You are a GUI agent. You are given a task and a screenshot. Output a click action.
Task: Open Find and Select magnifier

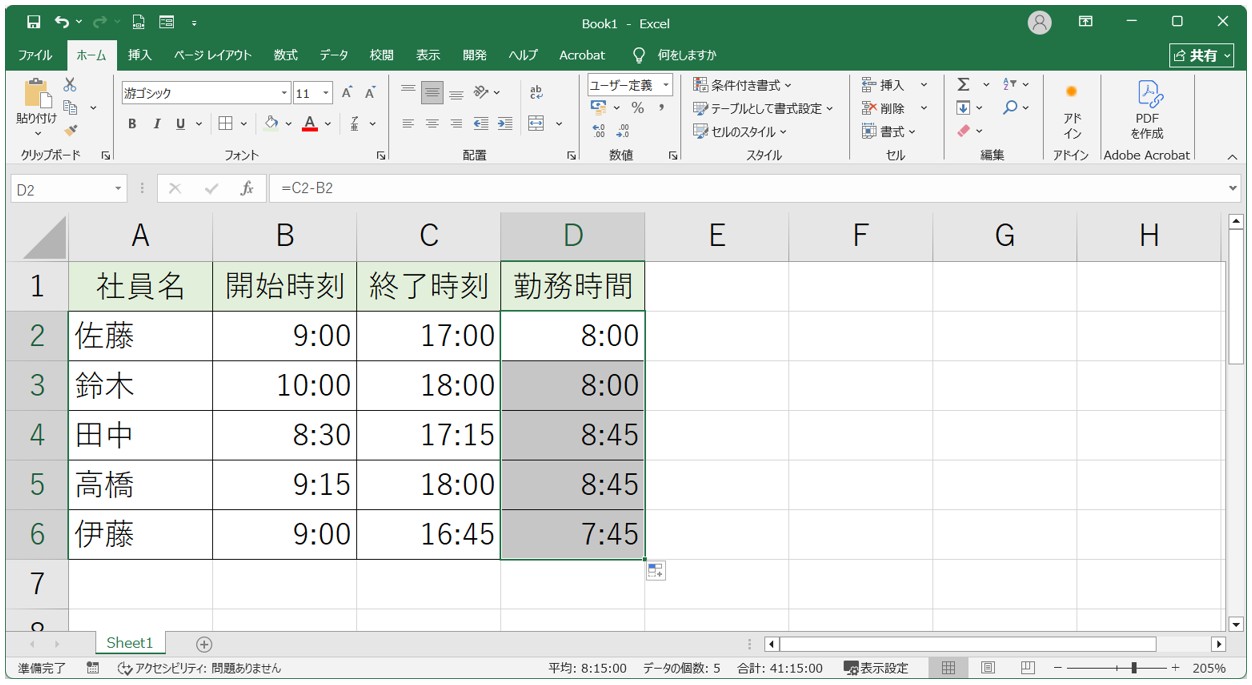tap(1009, 108)
